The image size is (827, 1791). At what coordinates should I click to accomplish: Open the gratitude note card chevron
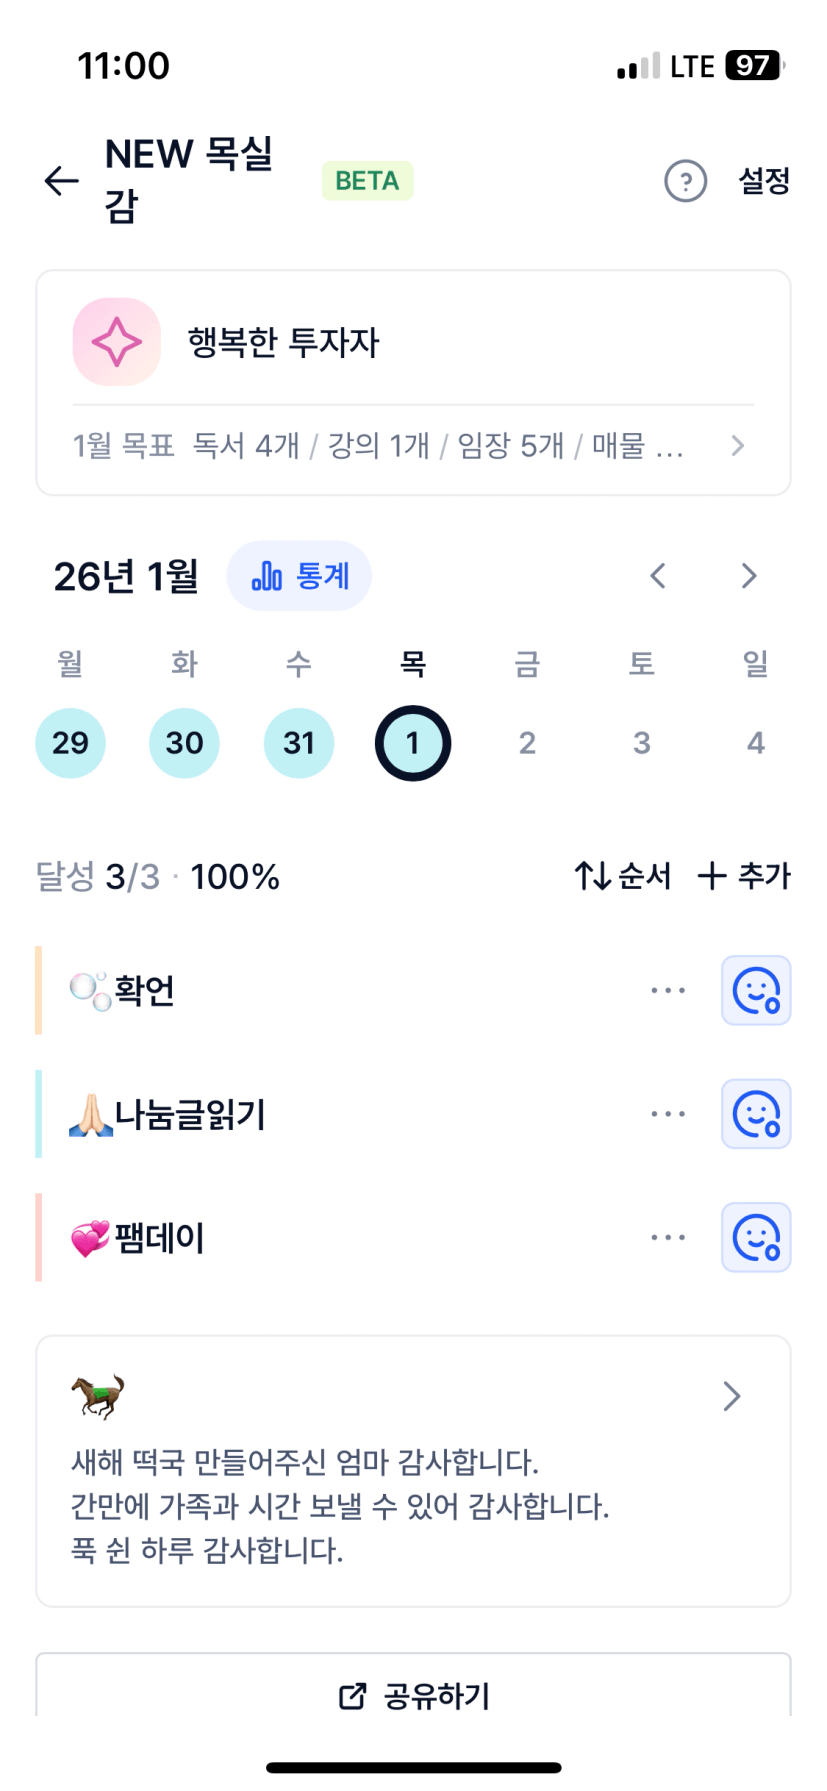coord(732,1396)
